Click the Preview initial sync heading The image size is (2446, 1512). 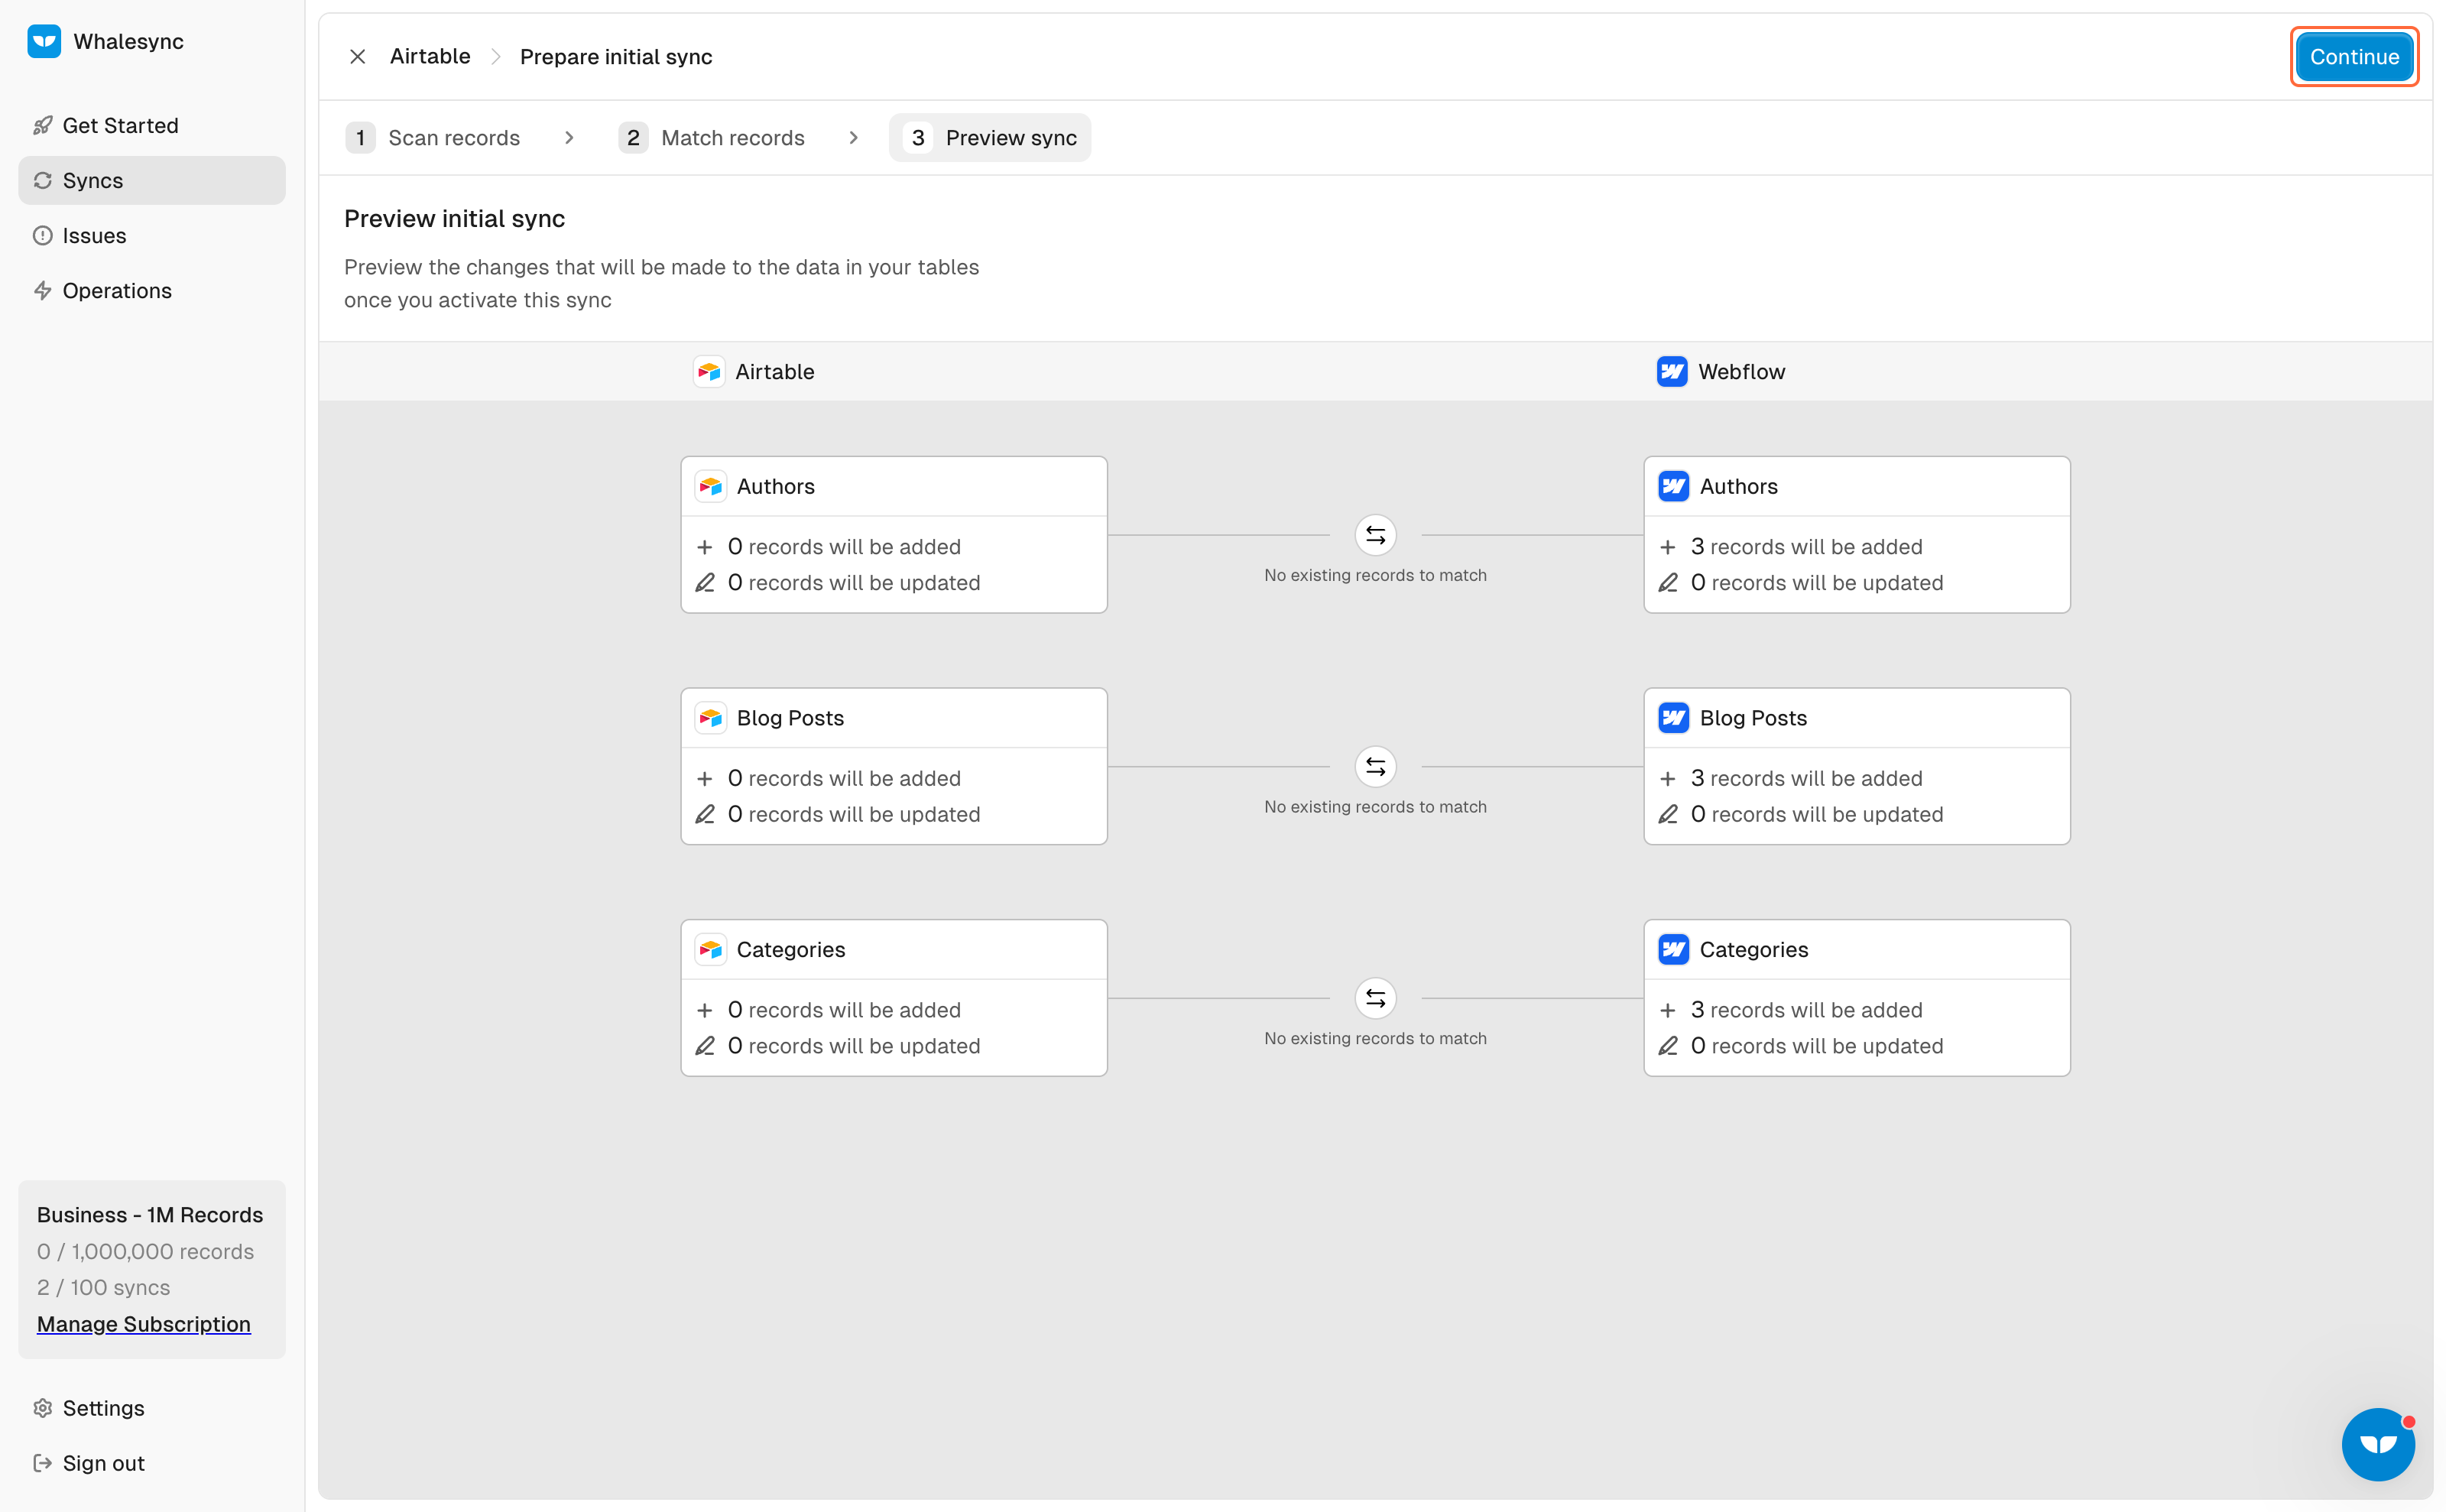pos(454,218)
